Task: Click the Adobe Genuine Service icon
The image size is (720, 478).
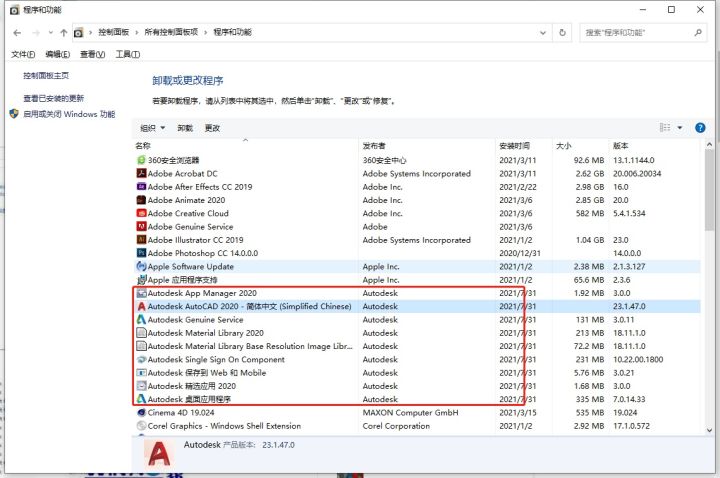Action: (141, 226)
